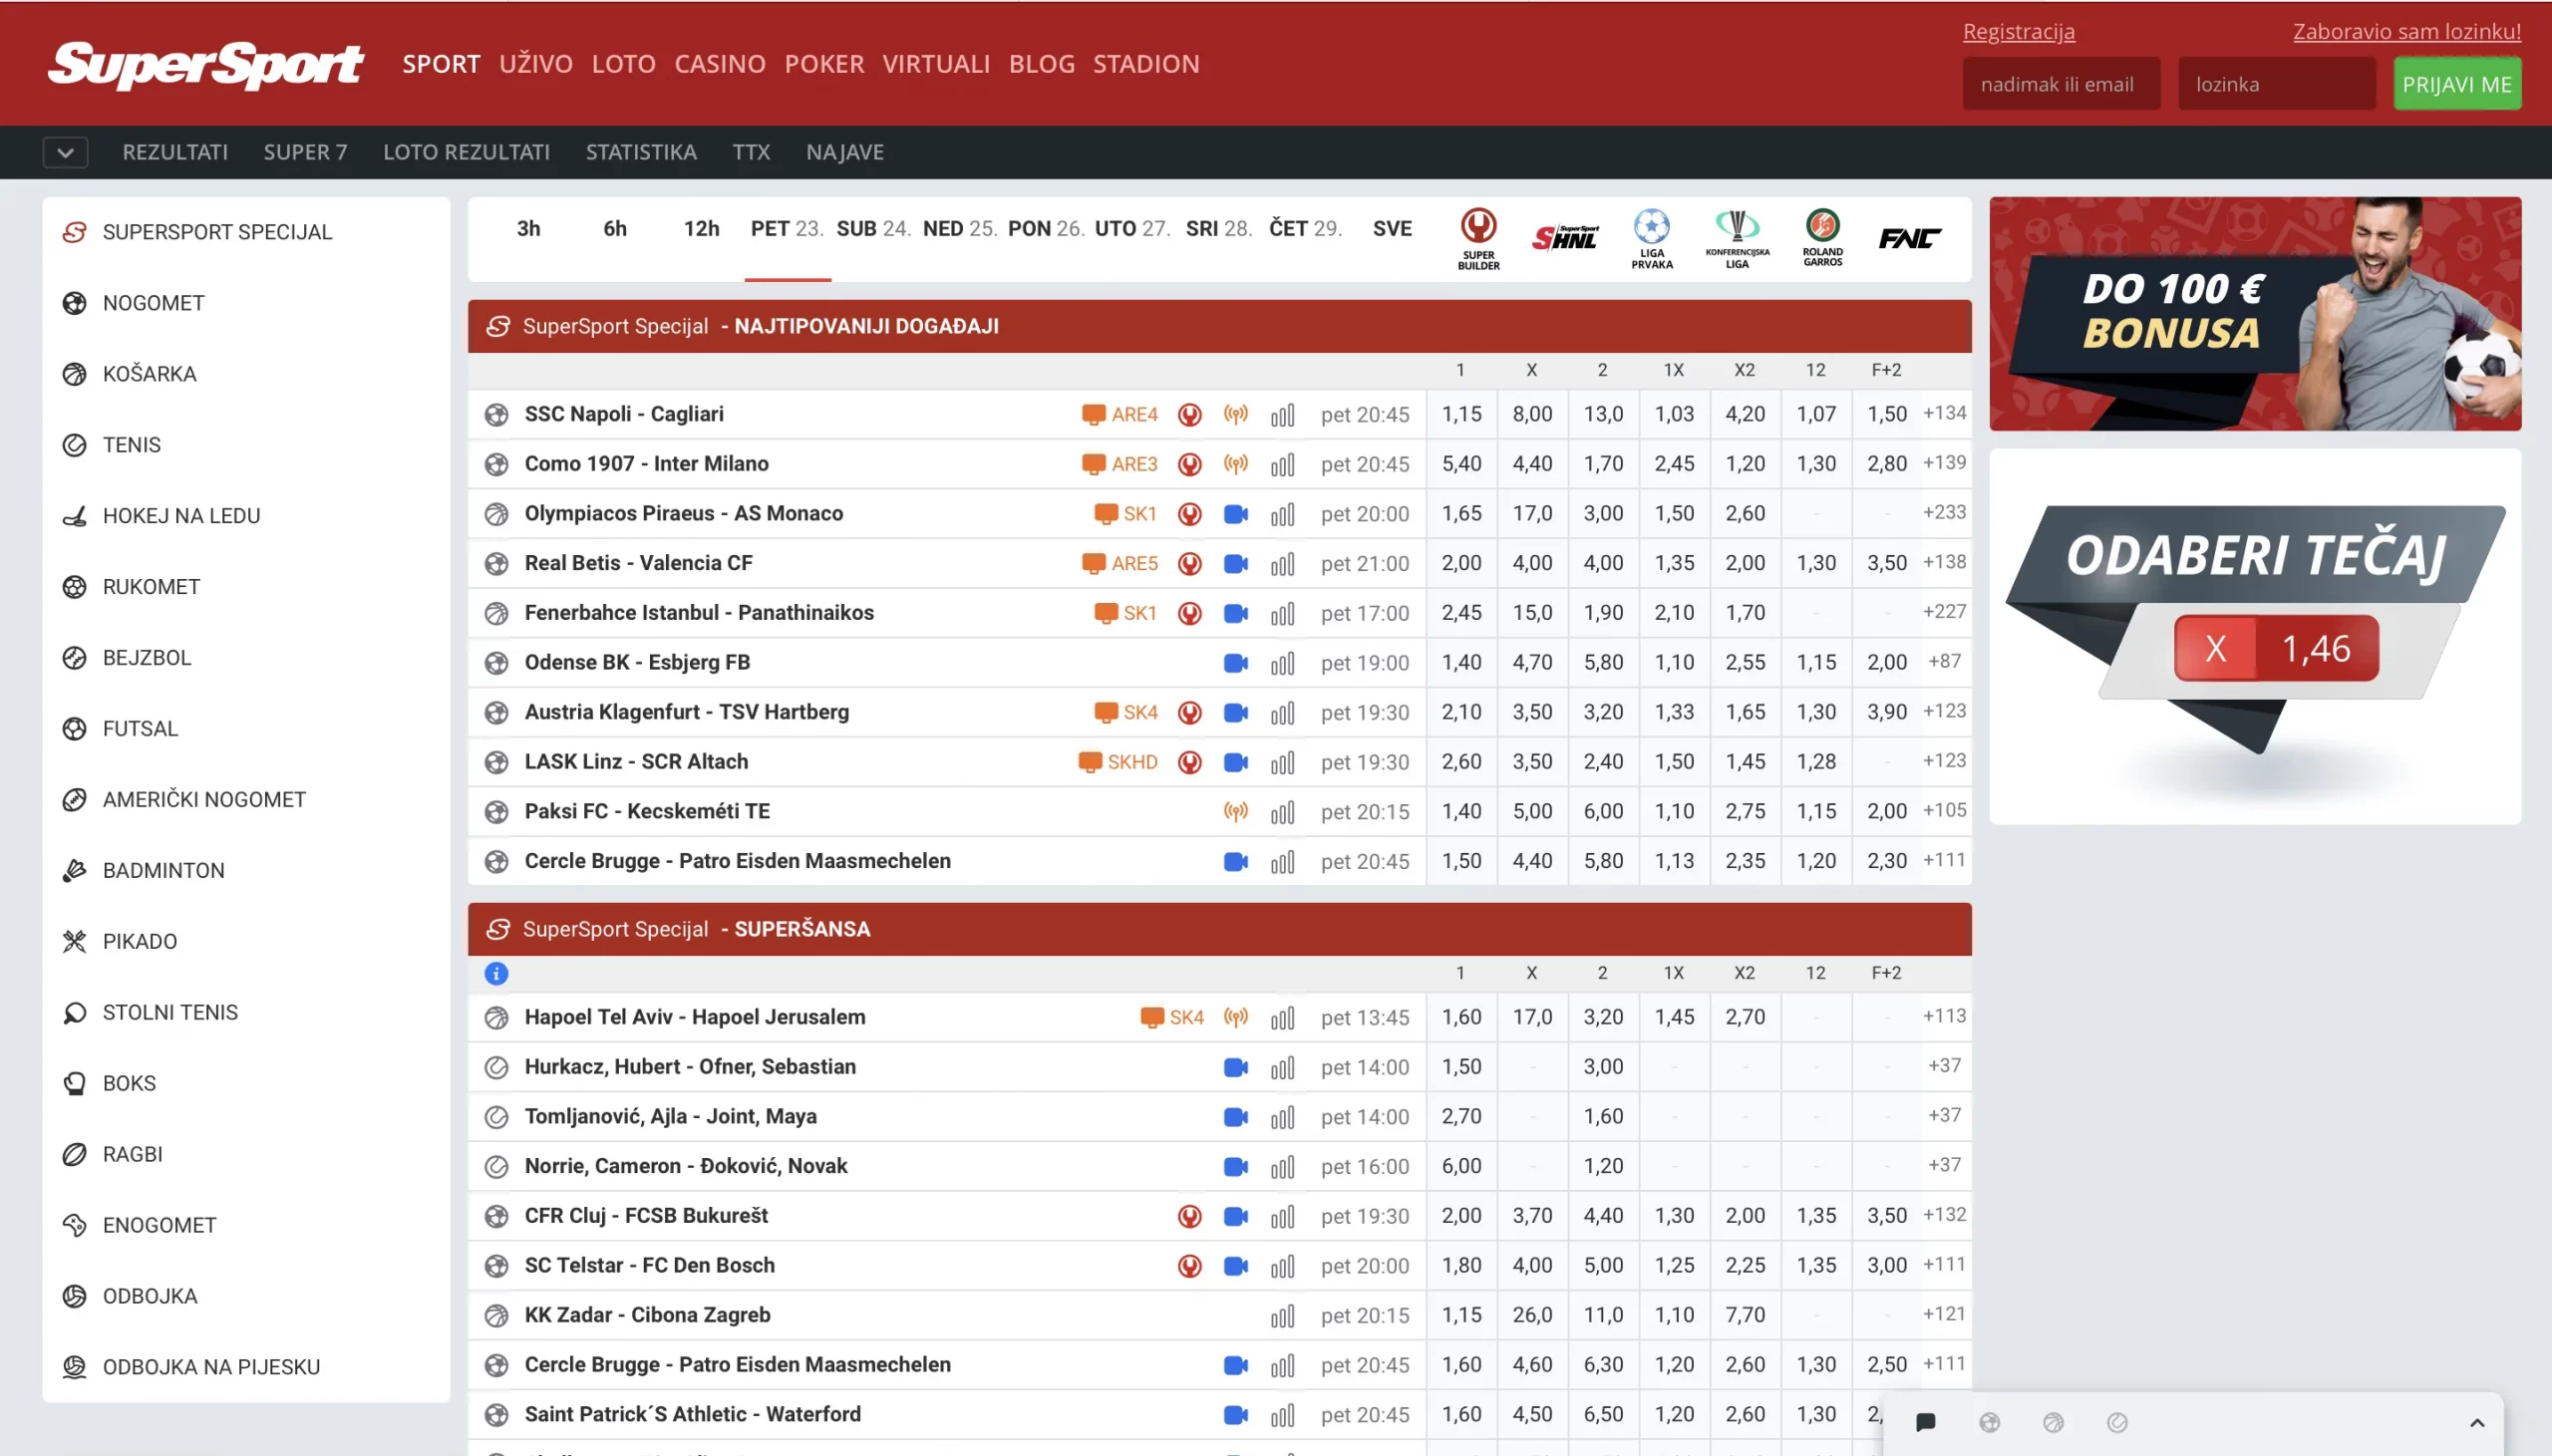Open Cercle Brugge match in Najtipovaniji list

point(737,861)
